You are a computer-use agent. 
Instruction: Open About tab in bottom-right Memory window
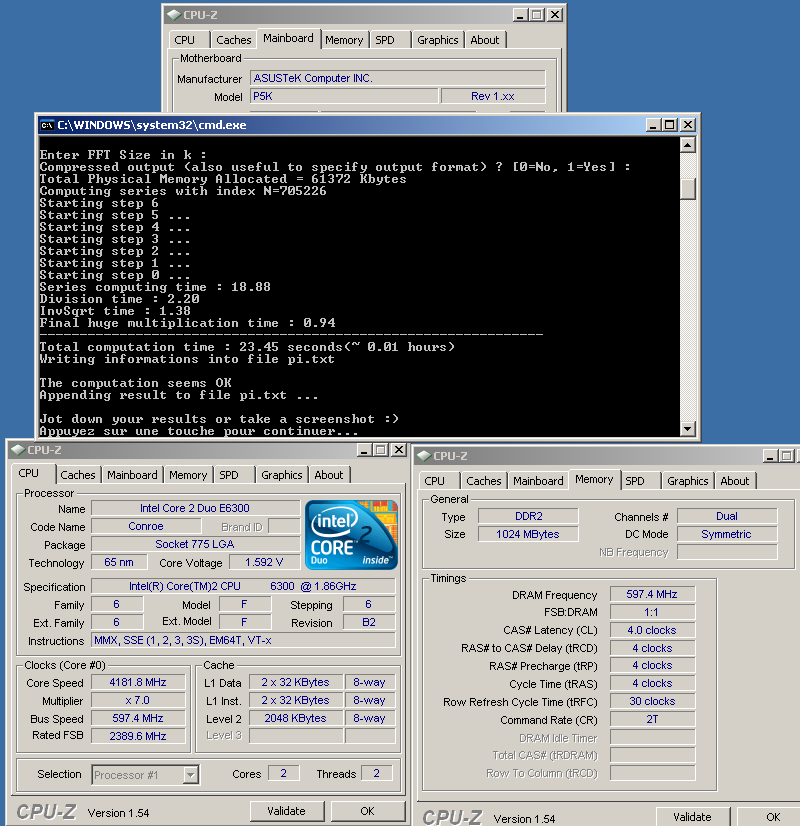coord(735,481)
